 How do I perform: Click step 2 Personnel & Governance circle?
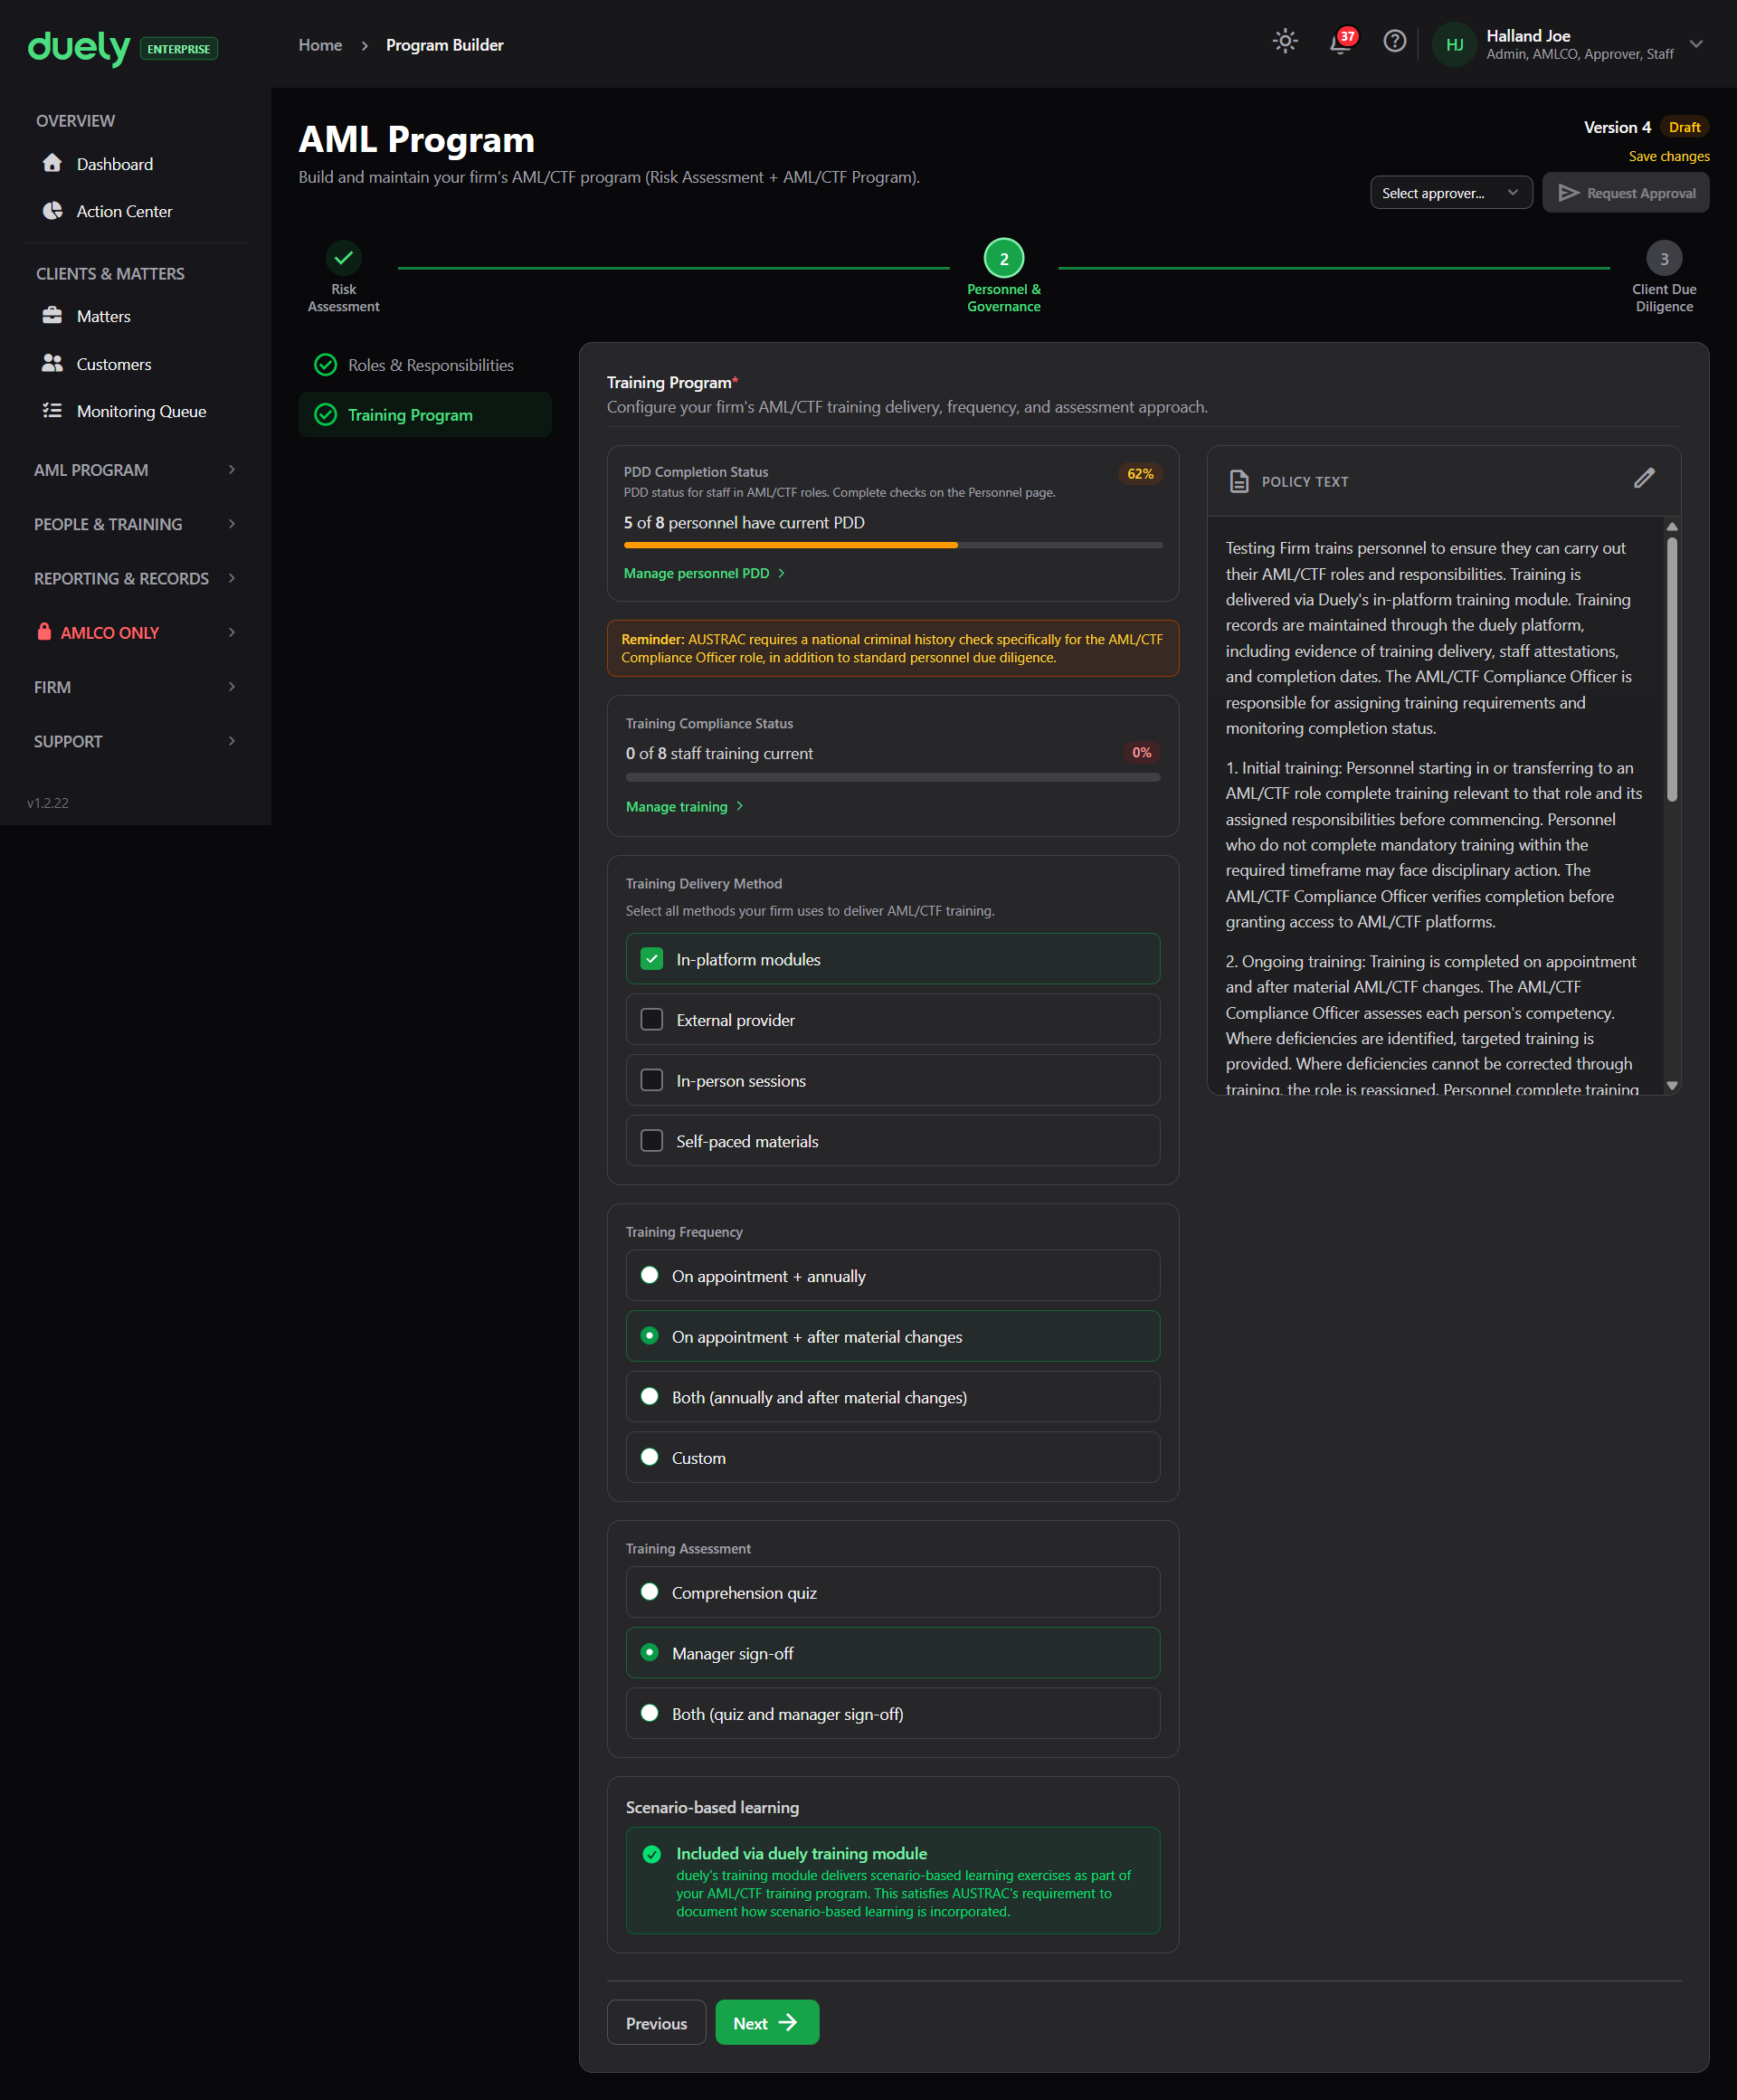pos(1004,258)
